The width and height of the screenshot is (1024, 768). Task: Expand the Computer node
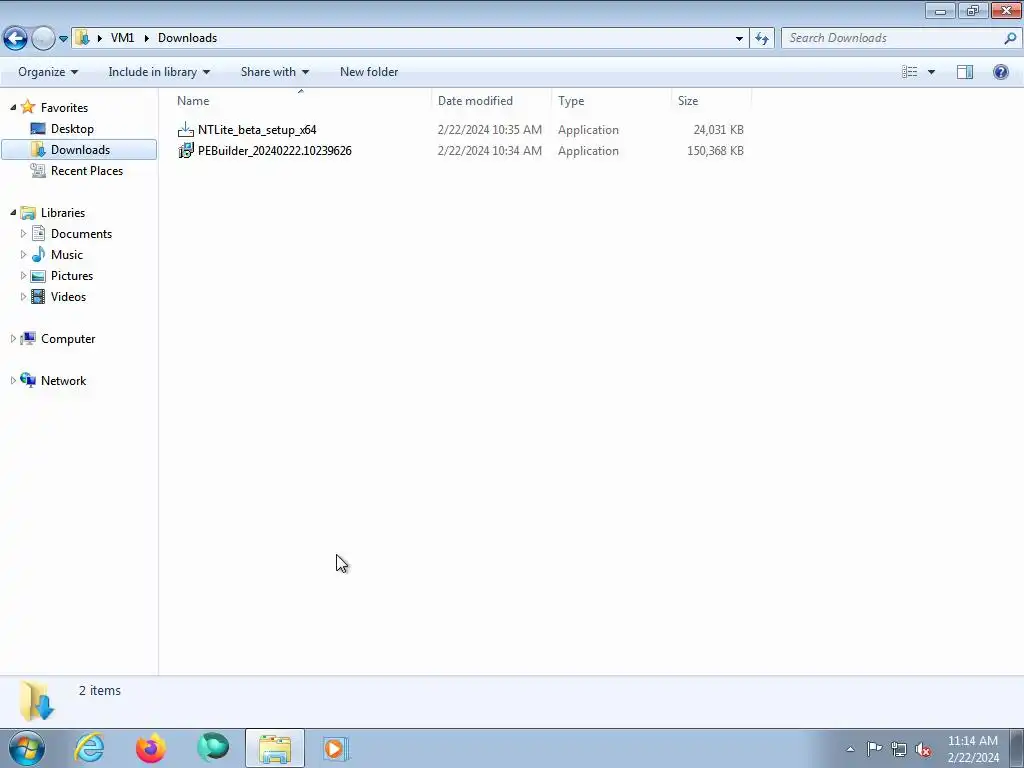tap(13, 338)
